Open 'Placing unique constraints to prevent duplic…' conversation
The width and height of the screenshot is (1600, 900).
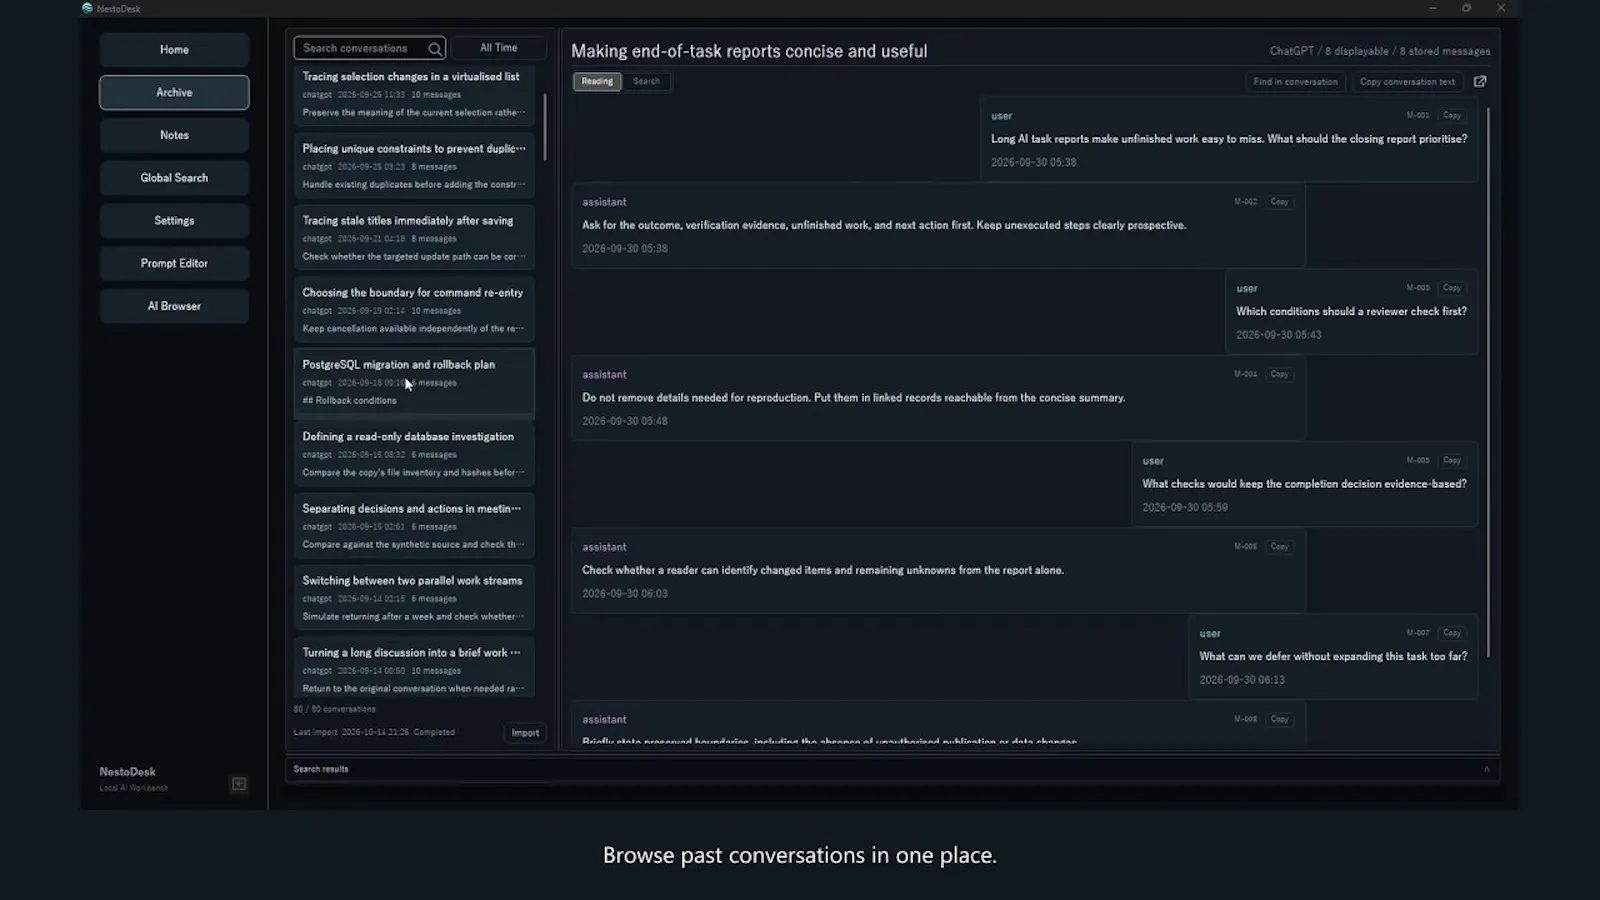(x=414, y=167)
